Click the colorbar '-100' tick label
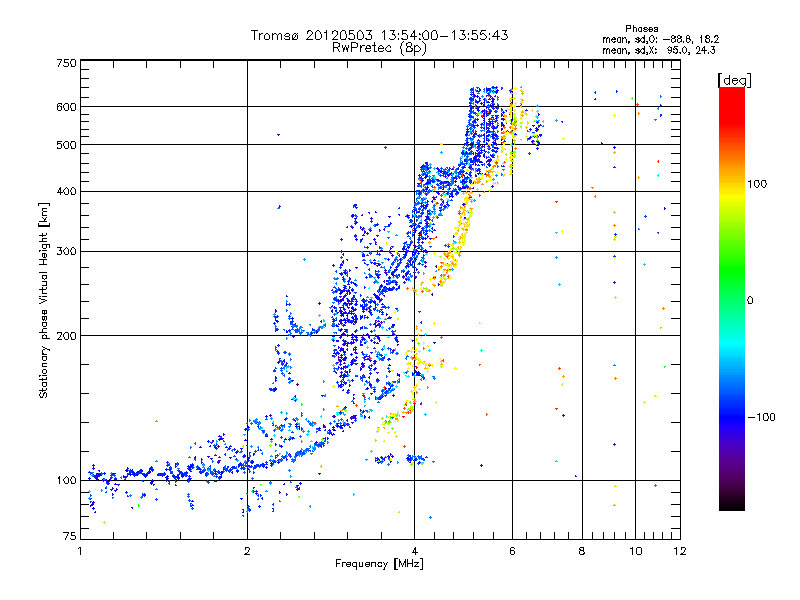Image resolution: width=800 pixels, height=600 pixels. pos(762,417)
